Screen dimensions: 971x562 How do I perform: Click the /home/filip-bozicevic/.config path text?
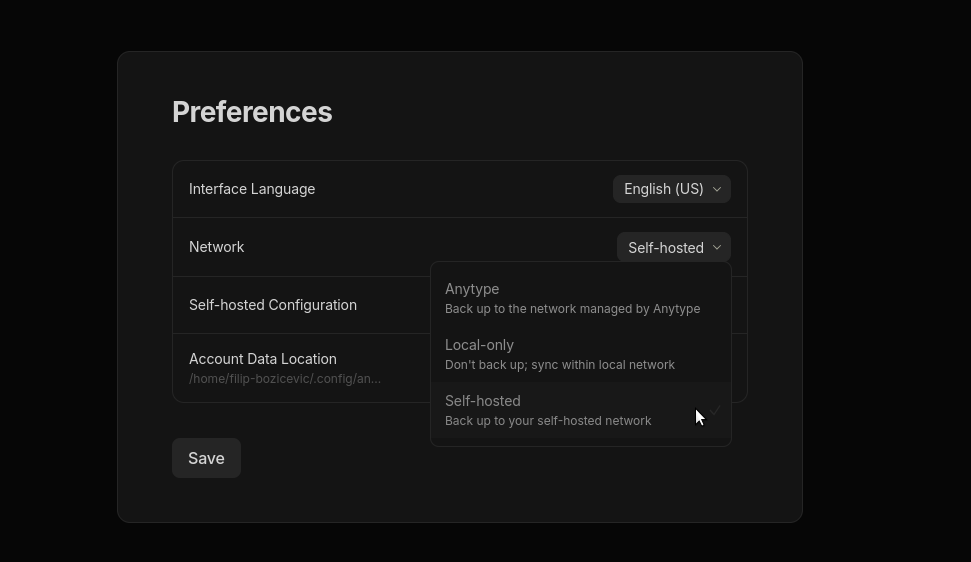coord(284,379)
